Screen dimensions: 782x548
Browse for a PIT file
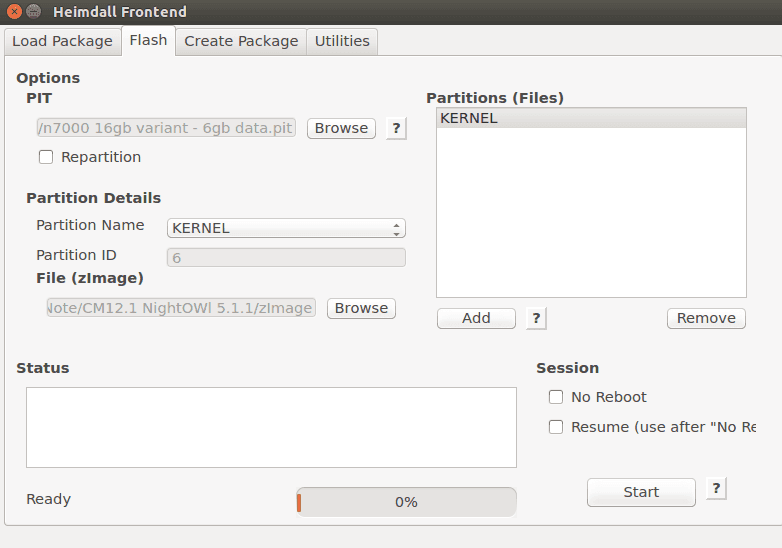[341, 128]
